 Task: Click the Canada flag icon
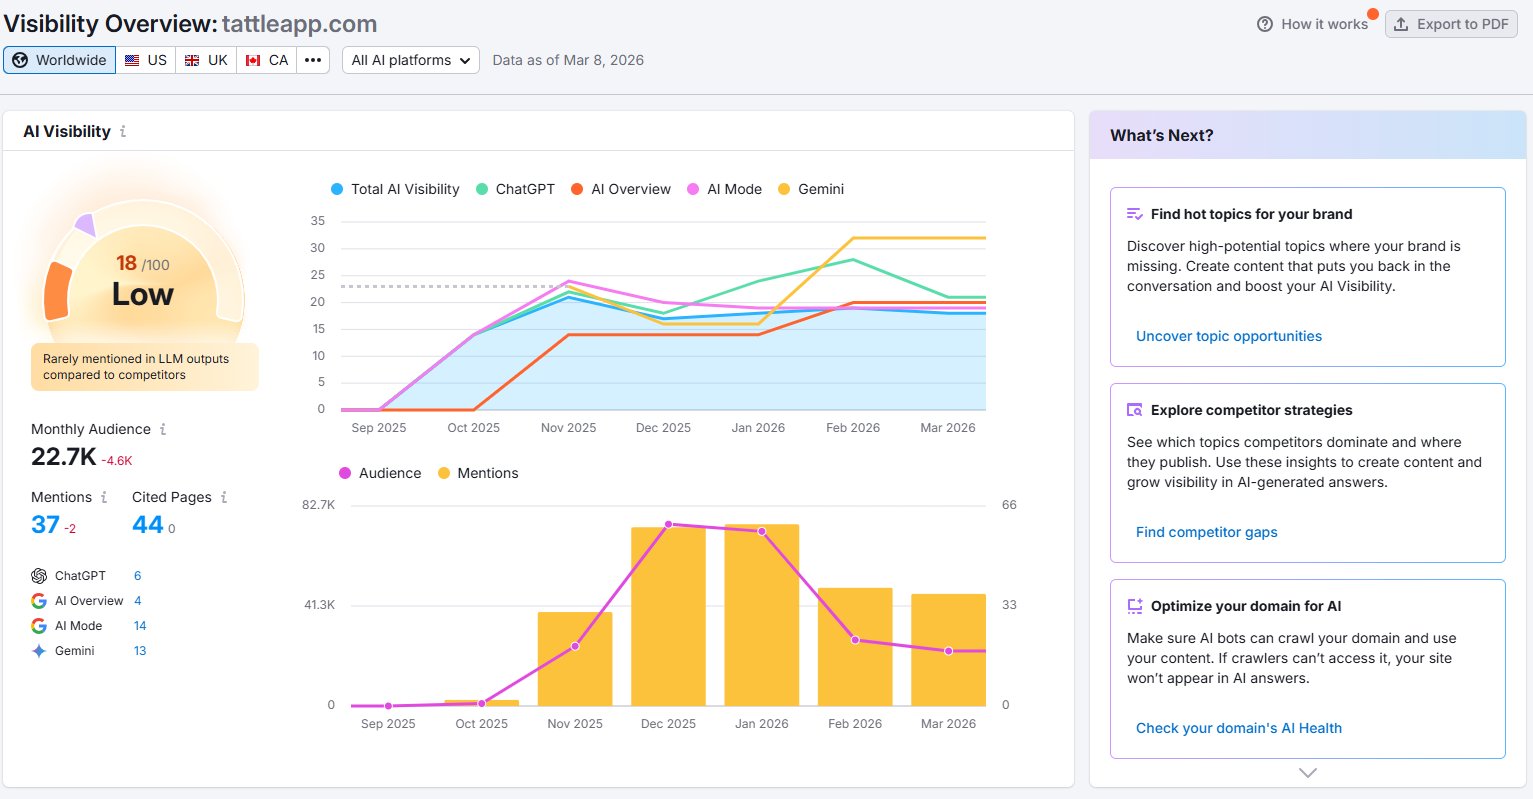[x=253, y=60]
